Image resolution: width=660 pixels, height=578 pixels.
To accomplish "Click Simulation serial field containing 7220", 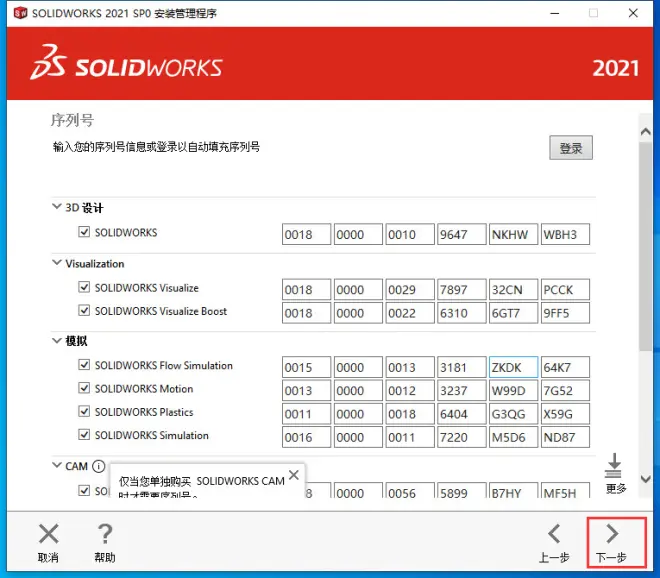I will click(462, 437).
